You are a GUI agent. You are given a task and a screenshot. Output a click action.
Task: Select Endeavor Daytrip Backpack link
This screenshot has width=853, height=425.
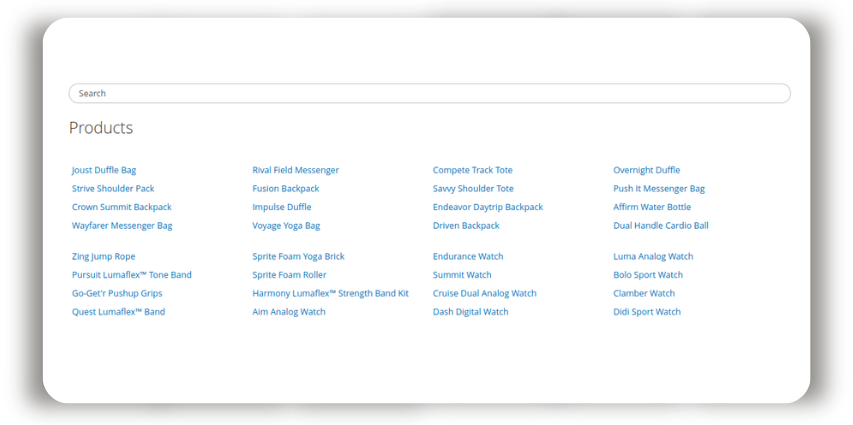pyautogui.click(x=488, y=207)
